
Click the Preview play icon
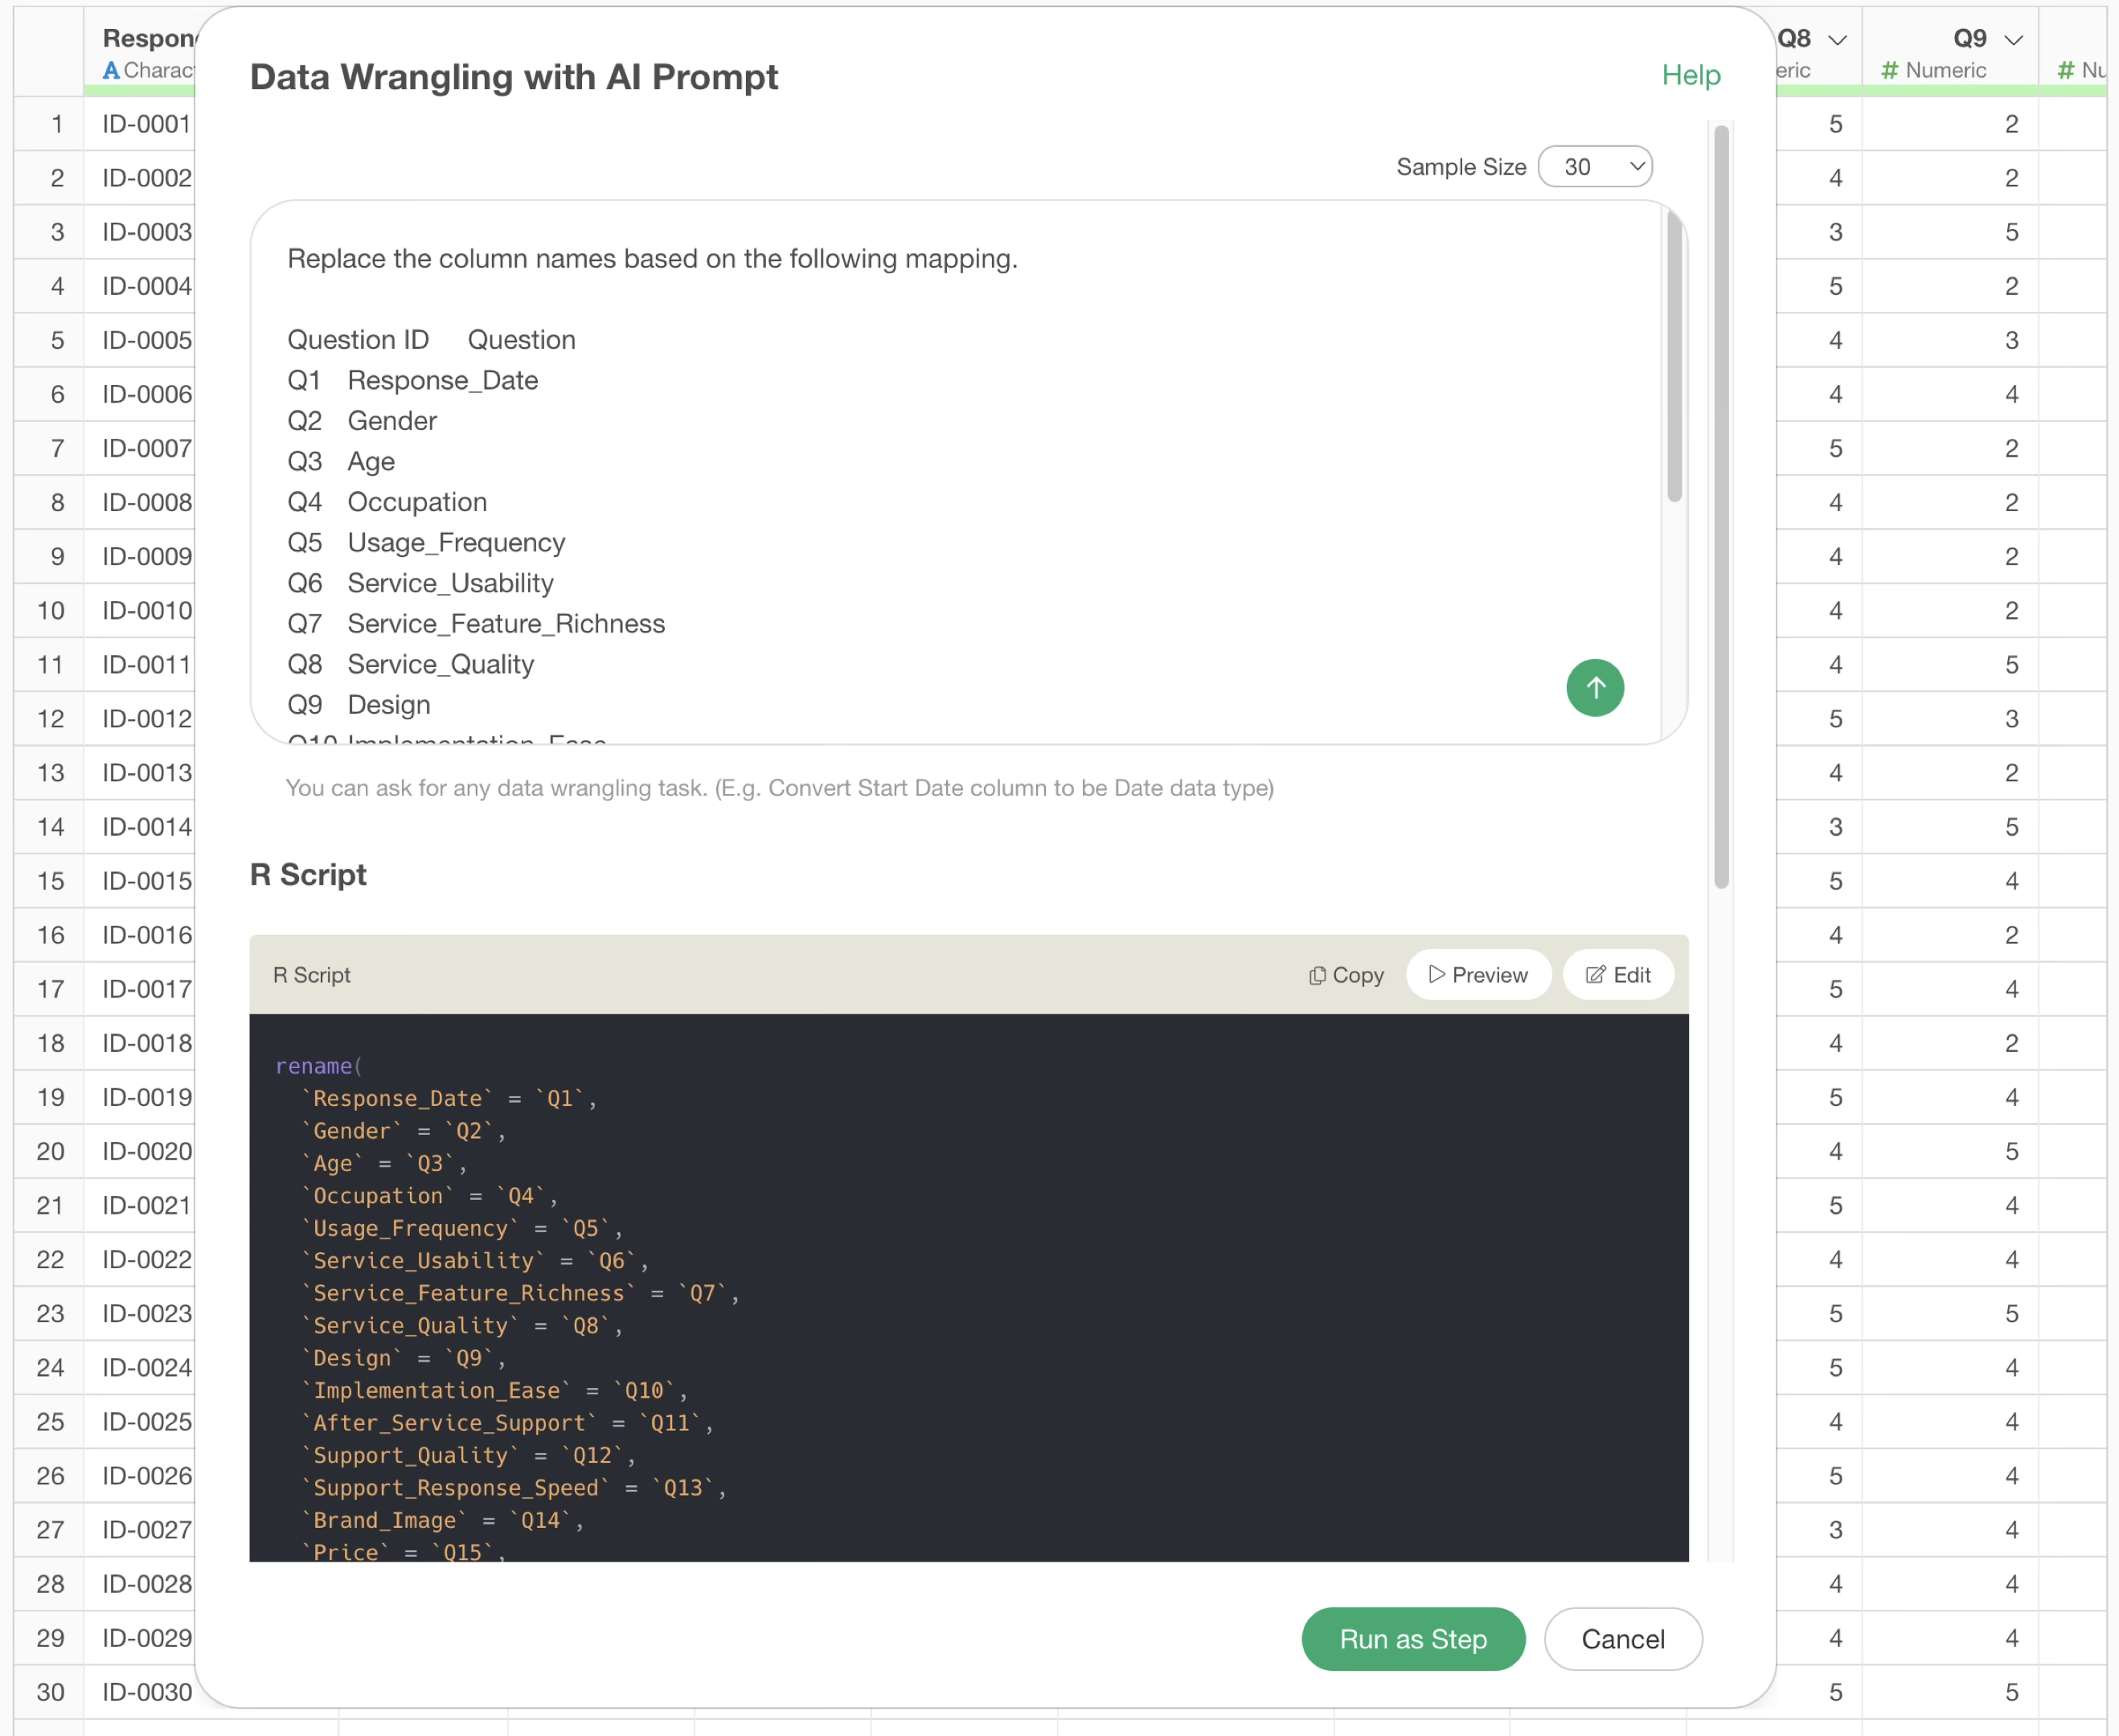(x=1436, y=974)
